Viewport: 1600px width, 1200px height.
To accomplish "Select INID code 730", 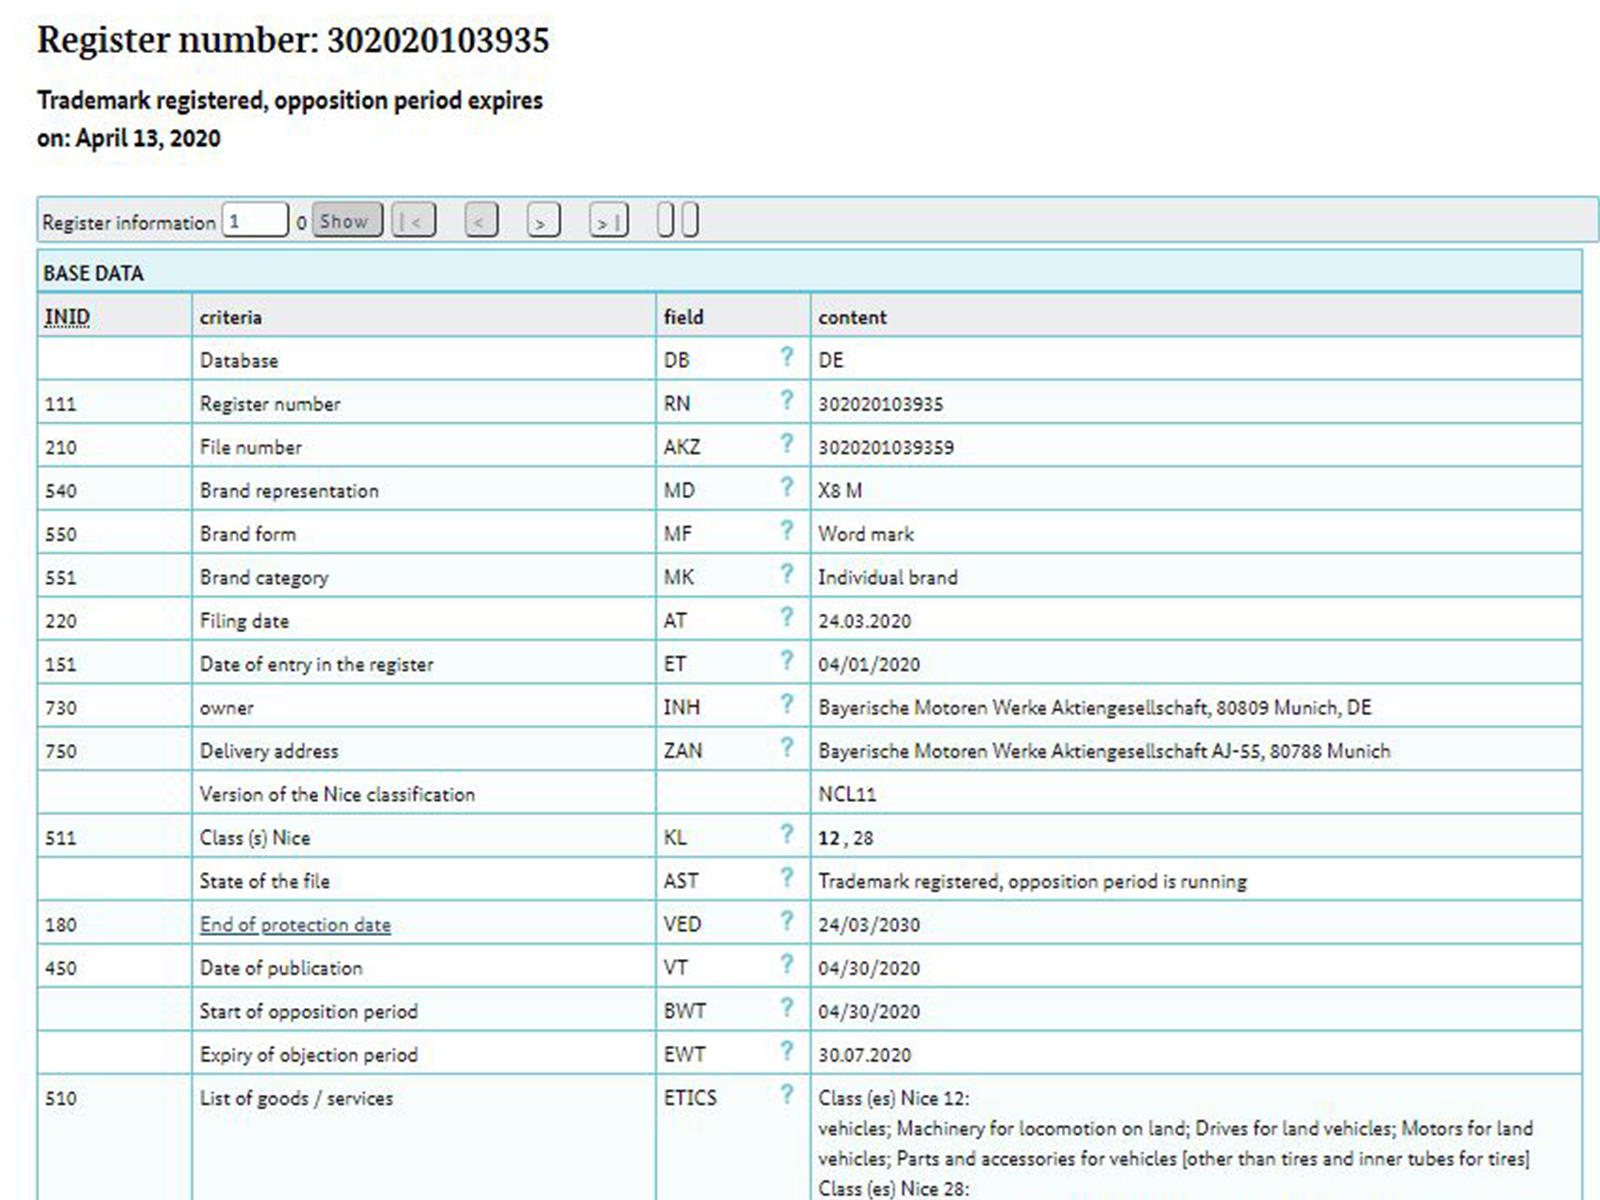I will pyautogui.click(x=60, y=708).
